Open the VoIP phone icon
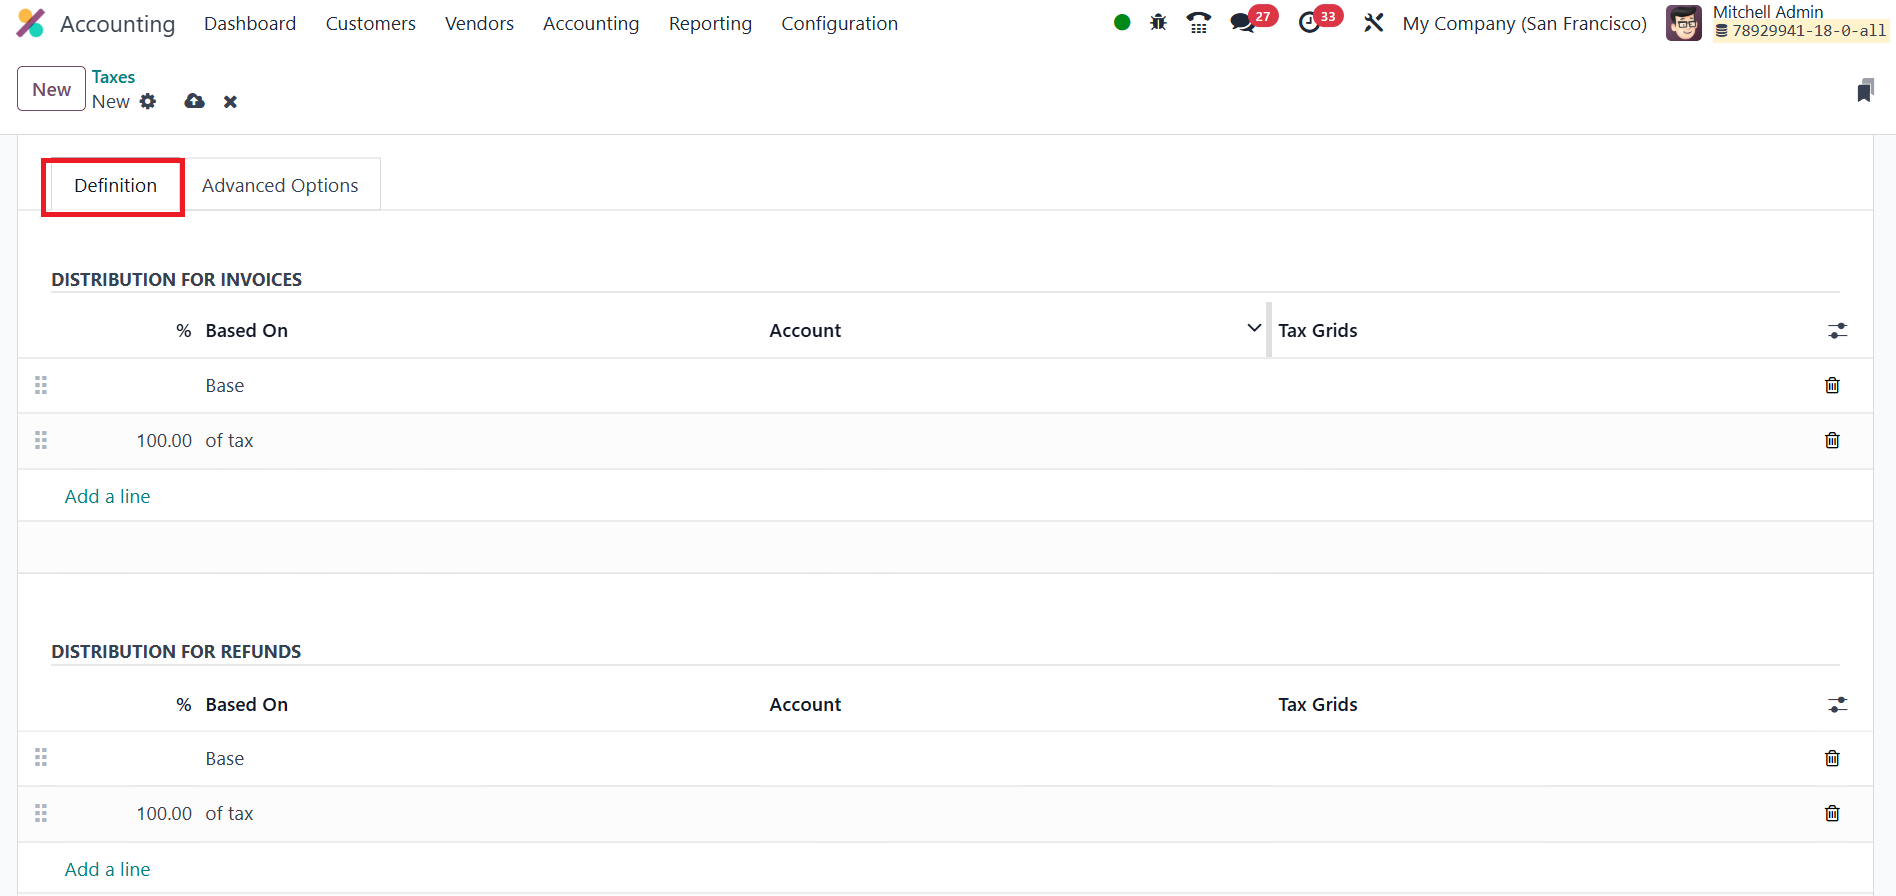 click(x=1198, y=22)
